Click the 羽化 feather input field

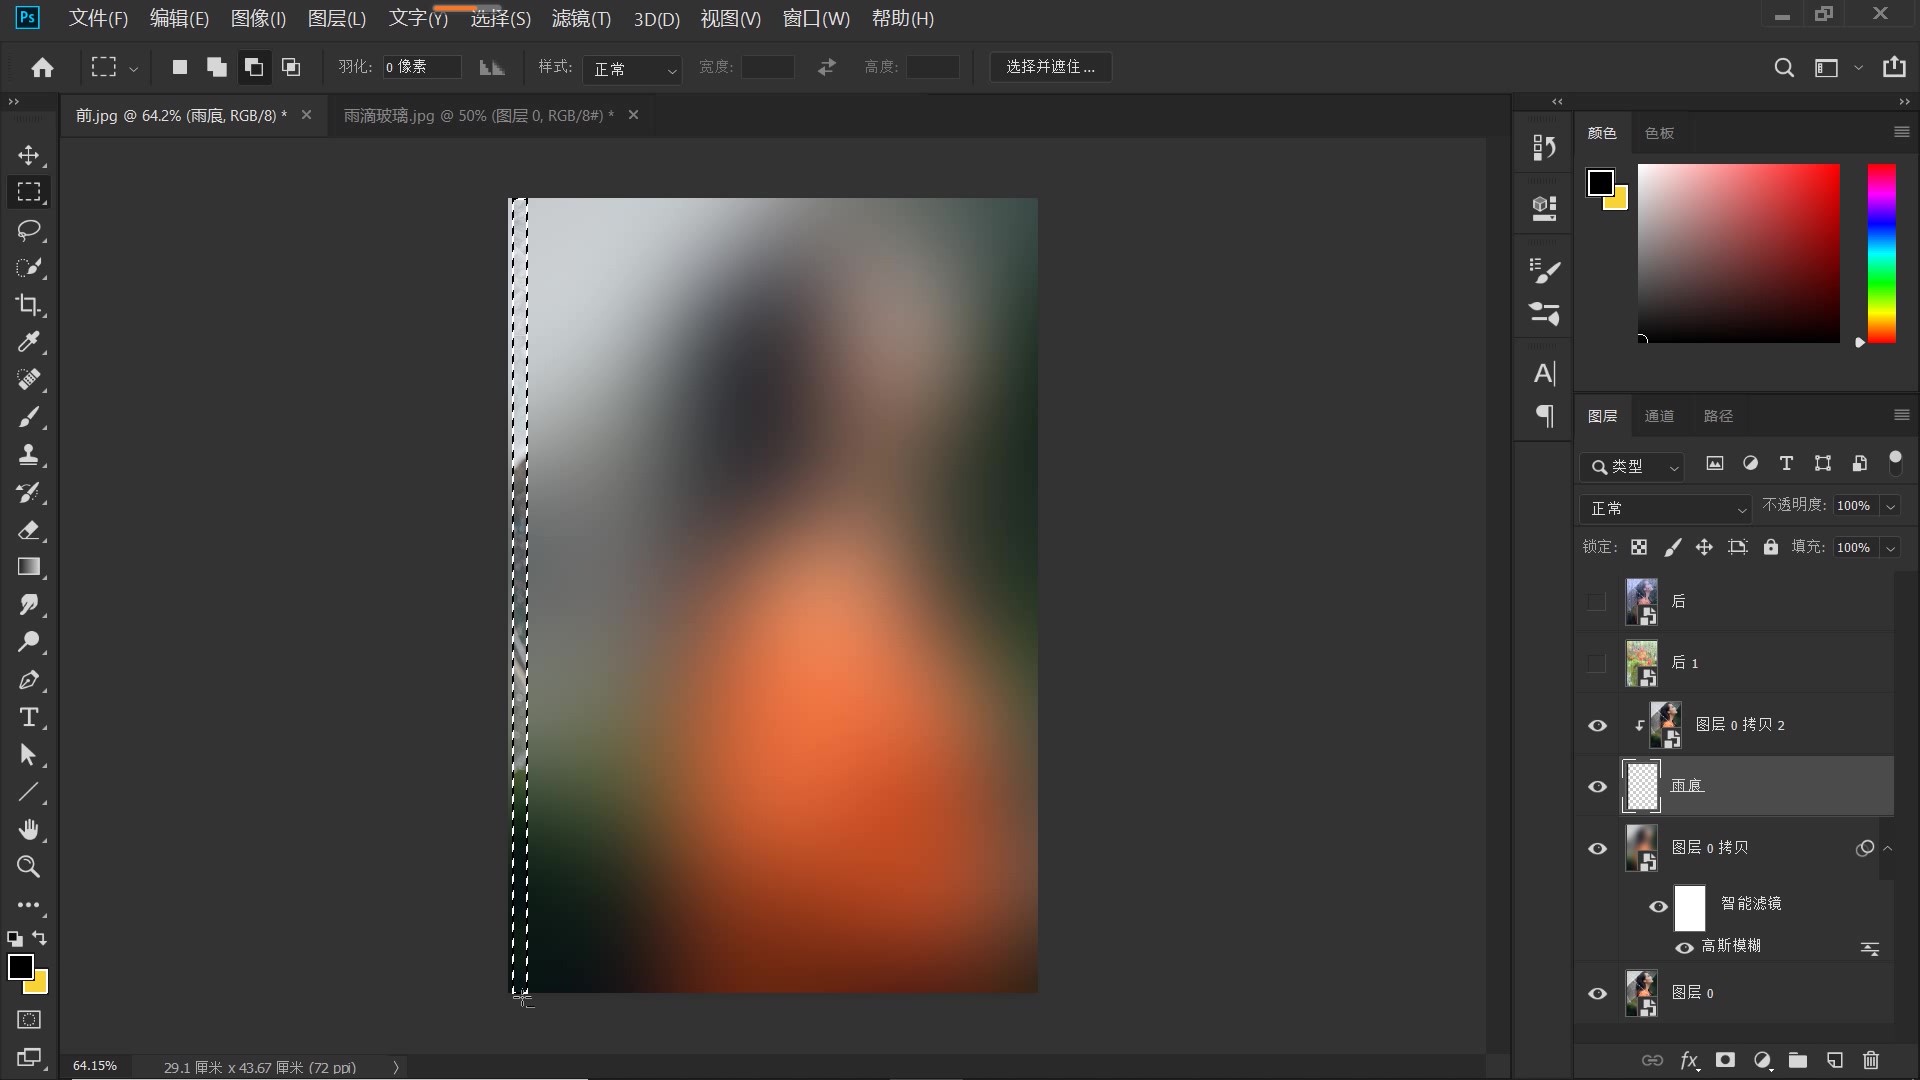pos(421,67)
